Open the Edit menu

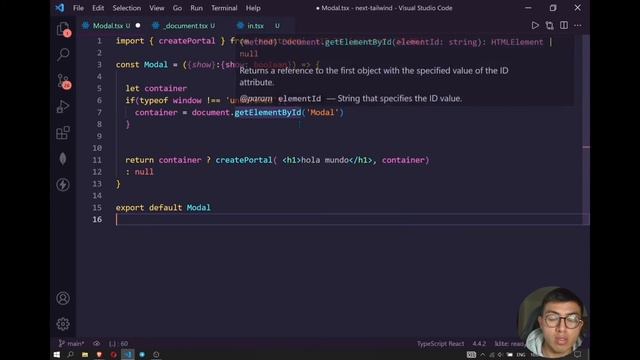(98, 8)
